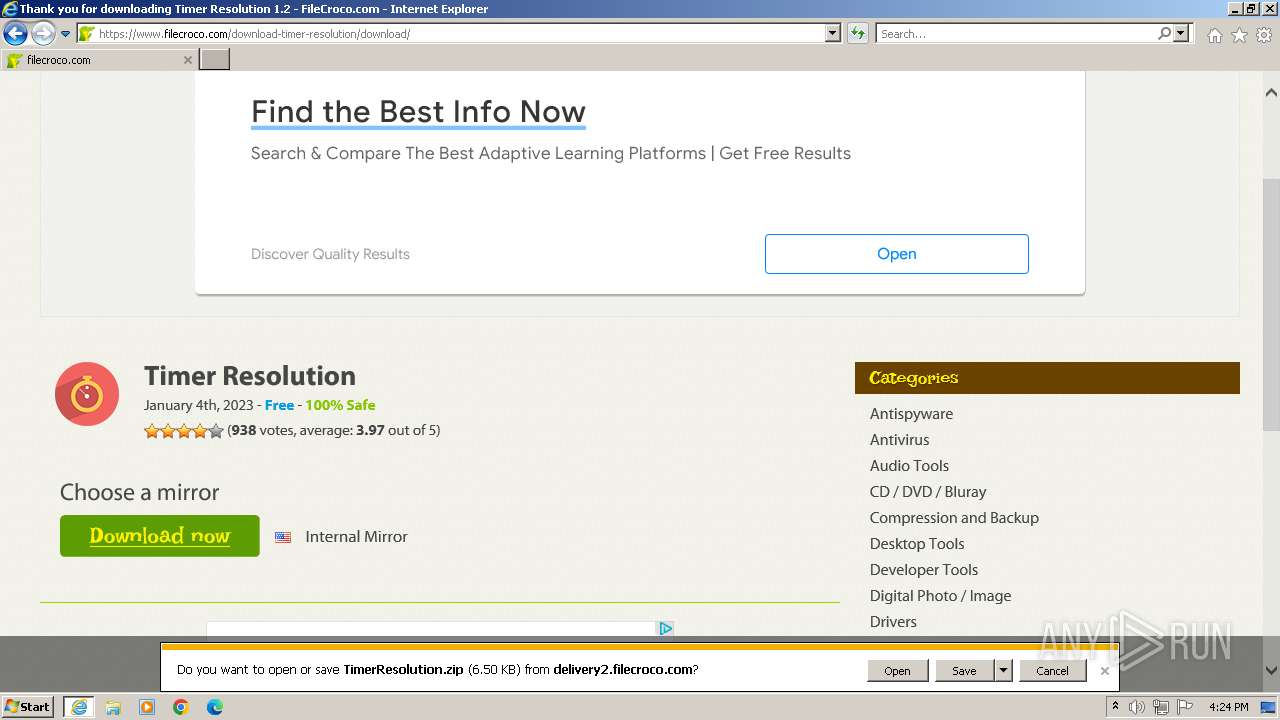Click the browser Forward arrow
Image resolution: width=1280 pixels, height=720 pixels.
tap(43, 34)
